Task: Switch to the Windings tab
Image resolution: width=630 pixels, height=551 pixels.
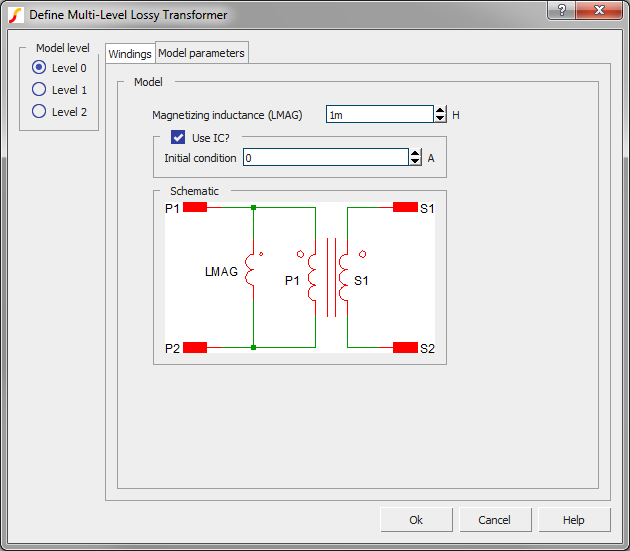Action: tap(130, 53)
